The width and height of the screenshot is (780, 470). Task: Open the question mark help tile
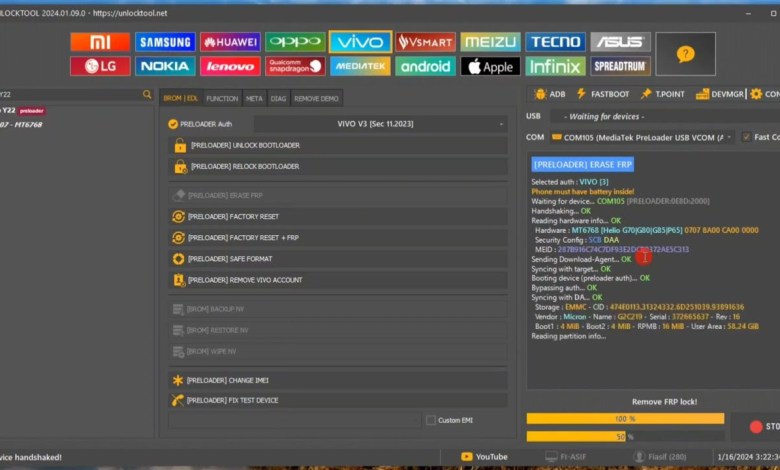pyautogui.click(x=685, y=54)
